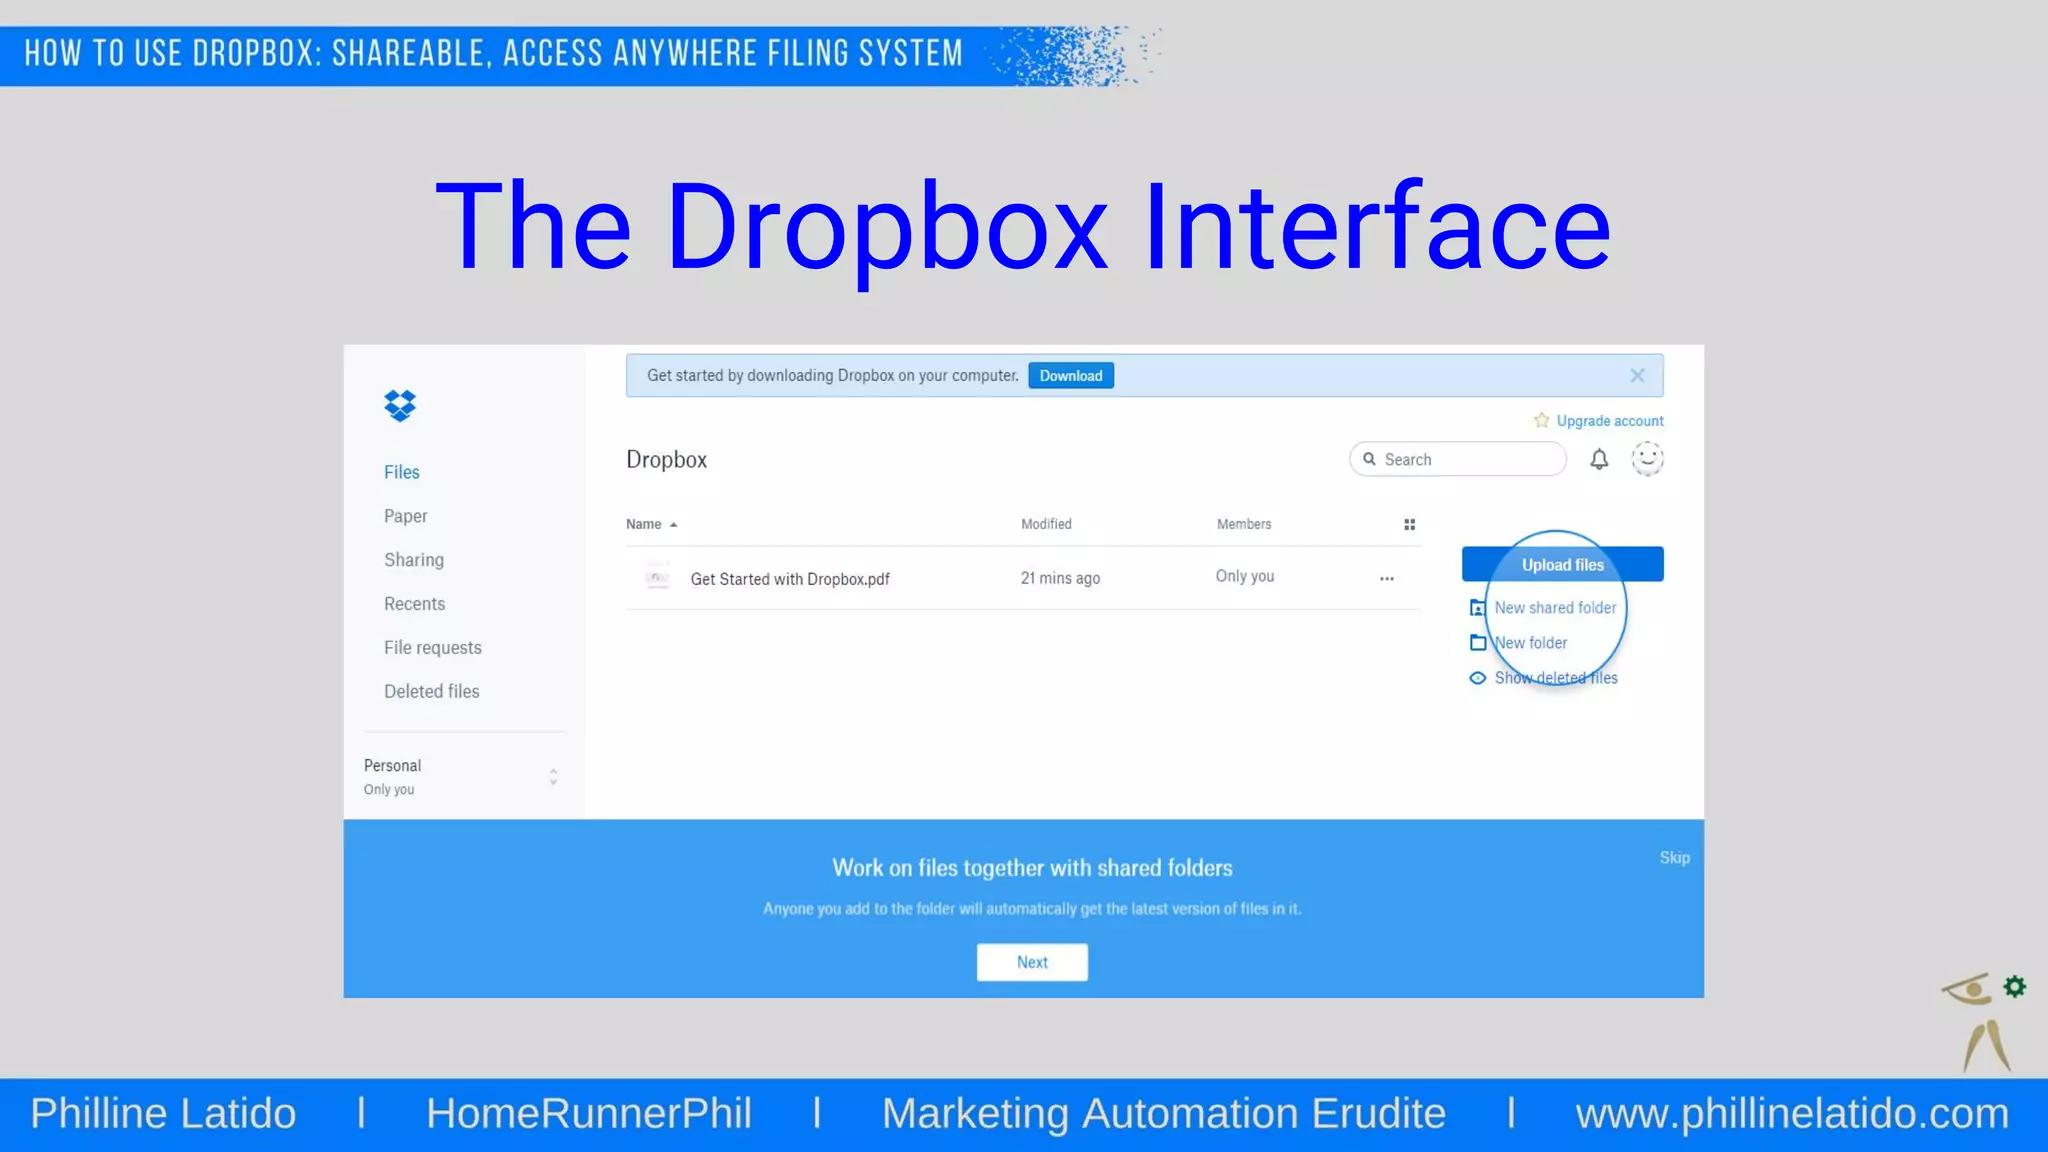Click the Dropbox folder heading

point(666,460)
